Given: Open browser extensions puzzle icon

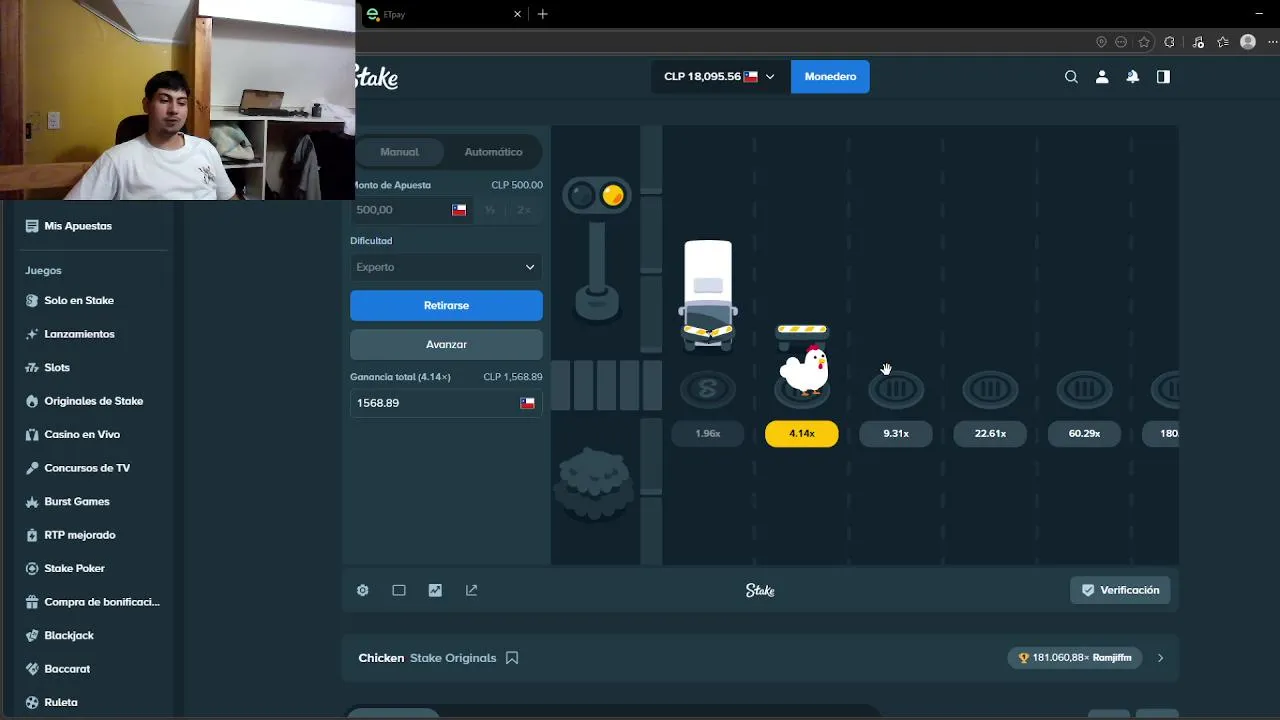Looking at the screenshot, I should pyautogui.click(x=1169, y=42).
